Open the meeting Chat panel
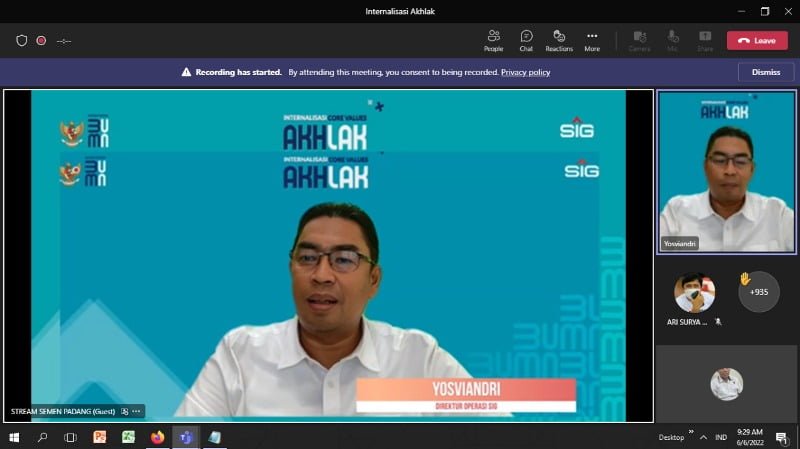Image resolution: width=800 pixels, height=449 pixels. 526,40
